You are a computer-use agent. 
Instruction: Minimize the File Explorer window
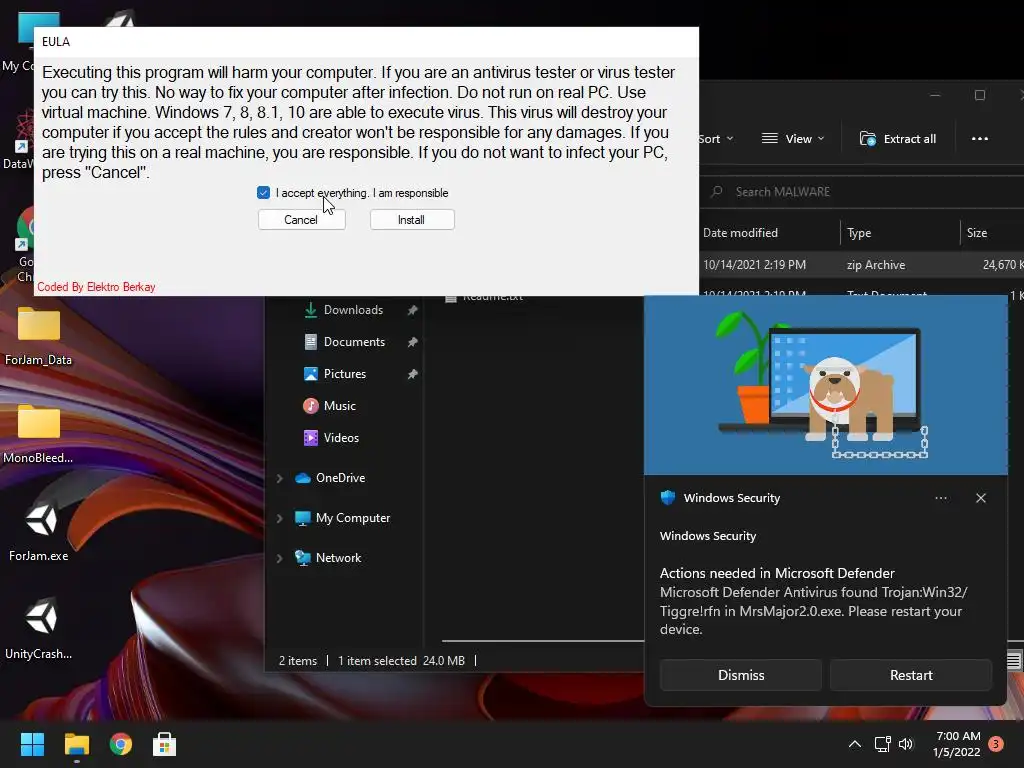click(x=935, y=95)
